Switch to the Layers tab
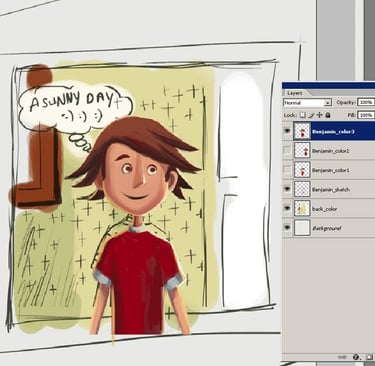This screenshot has width=375, height=366. point(295,93)
